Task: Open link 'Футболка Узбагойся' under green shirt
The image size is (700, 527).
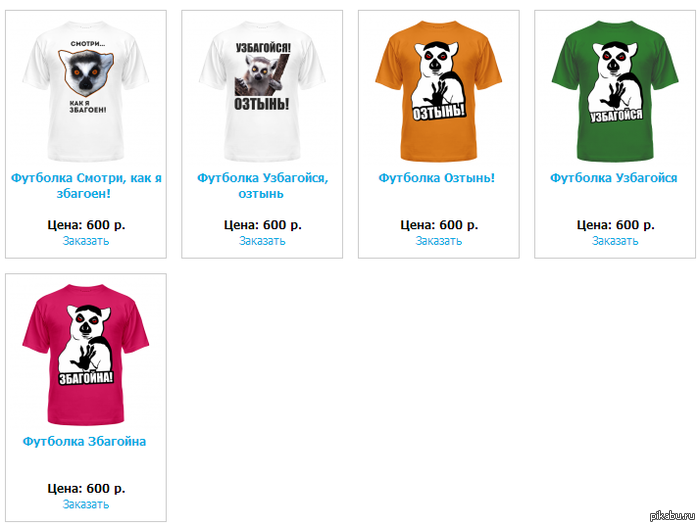Action: click(x=613, y=178)
